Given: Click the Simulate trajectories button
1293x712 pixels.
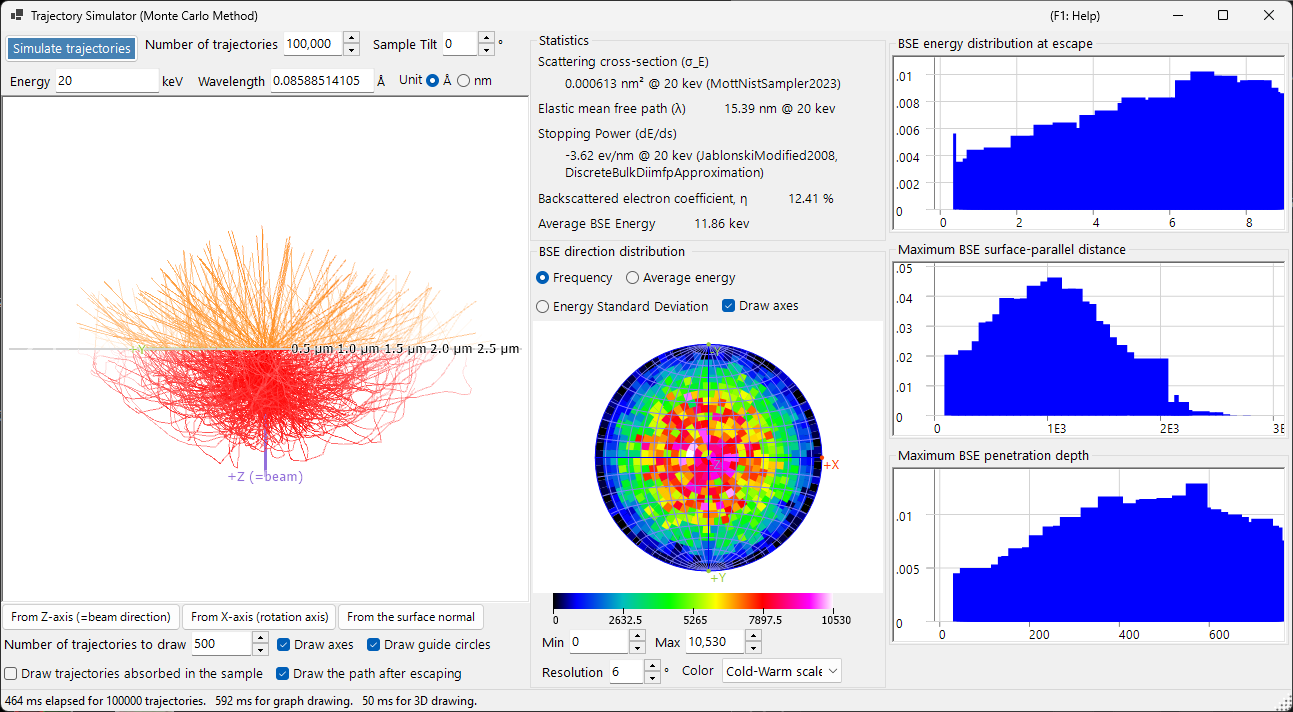Looking at the screenshot, I should [72, 48].
